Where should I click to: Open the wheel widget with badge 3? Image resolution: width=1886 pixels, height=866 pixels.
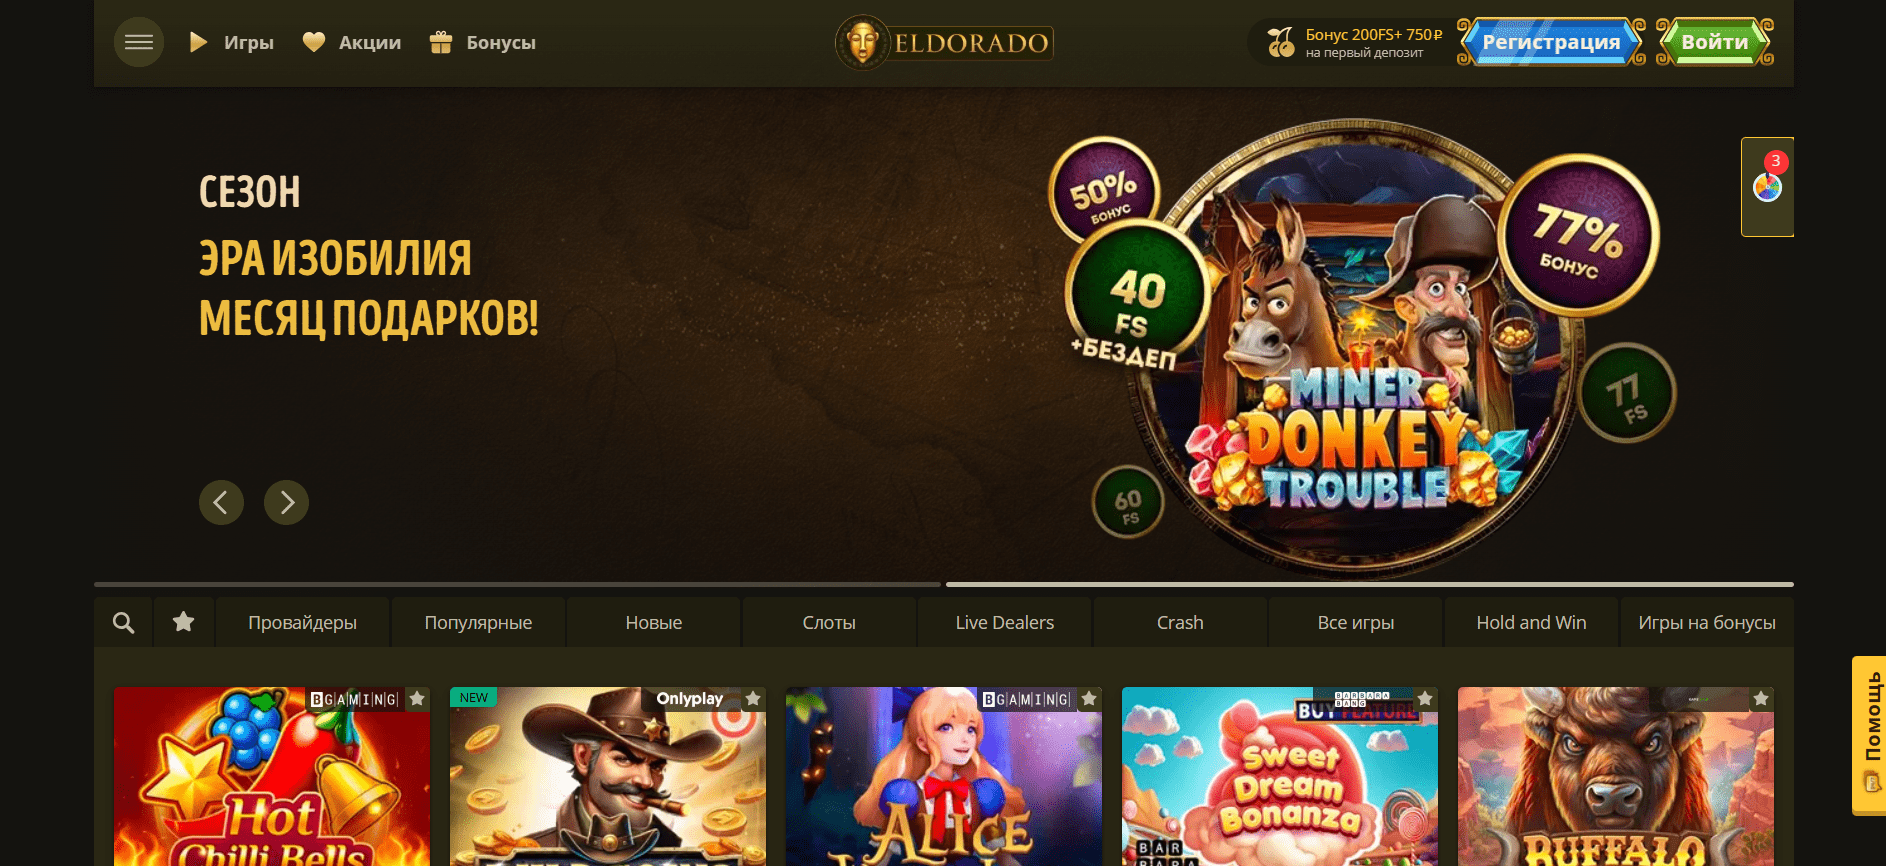click(x=1767, y=187)
